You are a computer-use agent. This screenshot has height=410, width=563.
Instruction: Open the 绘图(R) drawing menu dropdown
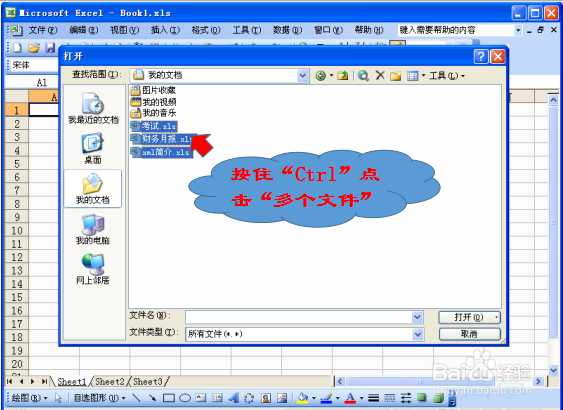pyautogui.click(x=29, y=398)
